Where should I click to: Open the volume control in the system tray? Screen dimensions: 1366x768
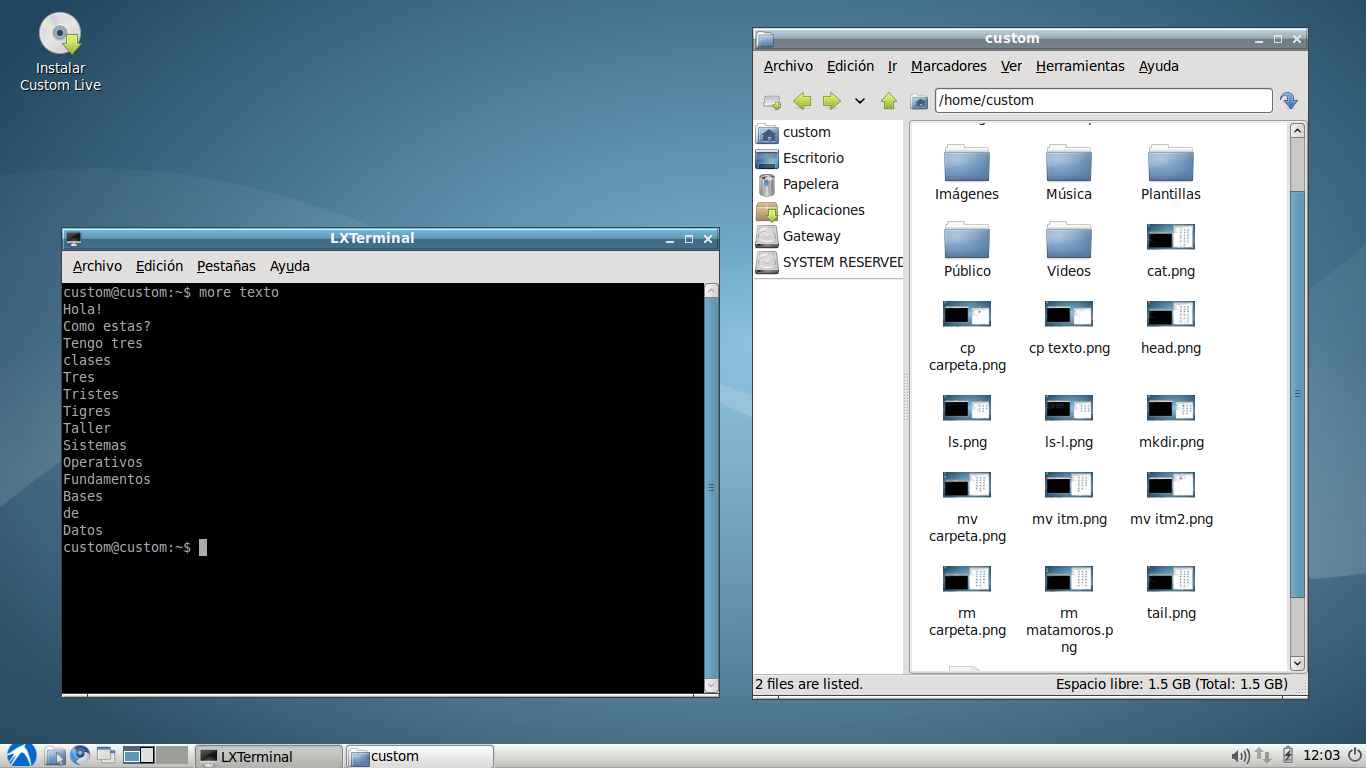[1240, 756]
